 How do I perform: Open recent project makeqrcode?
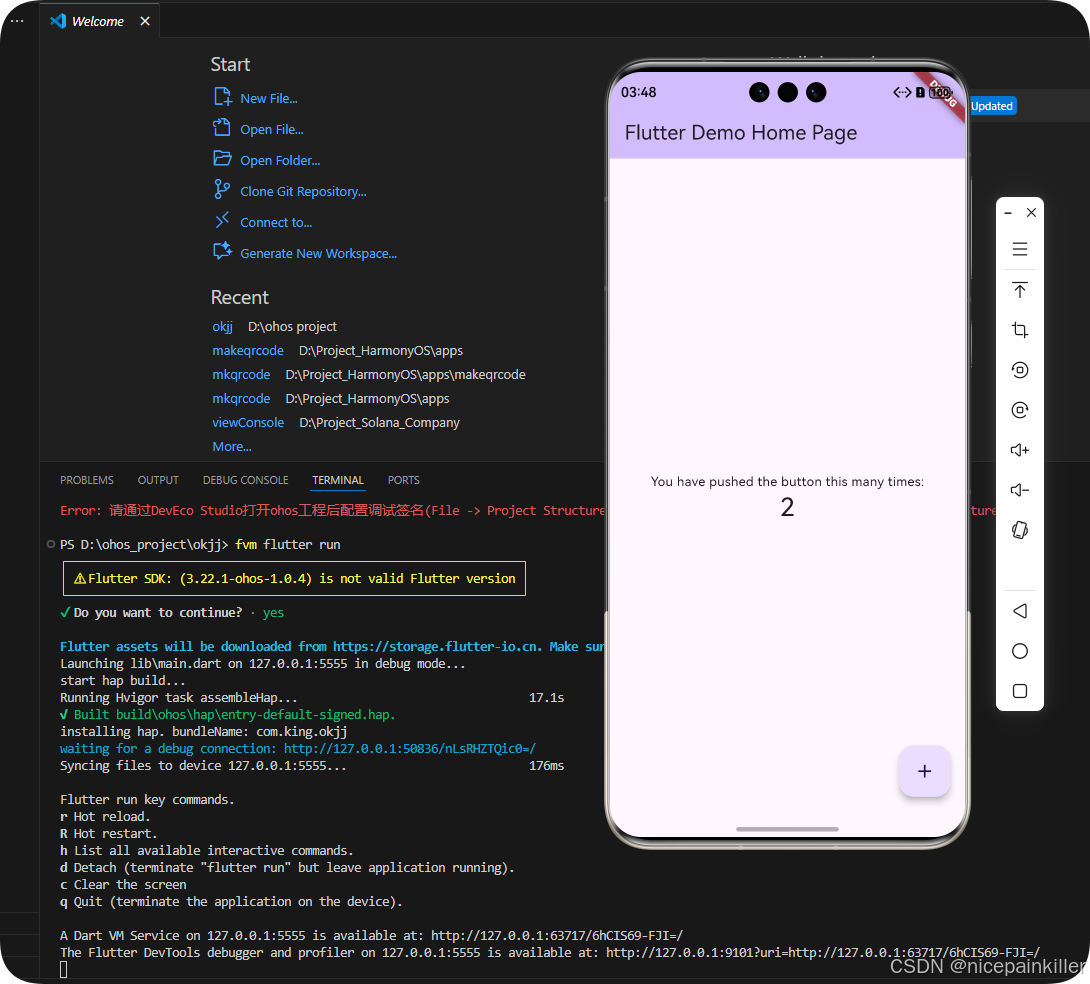(x=248, y=350)
